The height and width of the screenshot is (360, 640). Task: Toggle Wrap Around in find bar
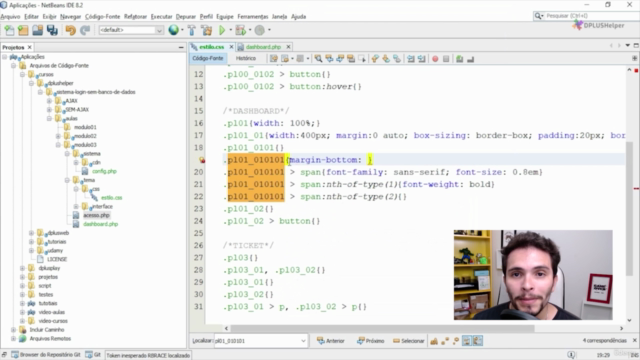coord(478,341)
